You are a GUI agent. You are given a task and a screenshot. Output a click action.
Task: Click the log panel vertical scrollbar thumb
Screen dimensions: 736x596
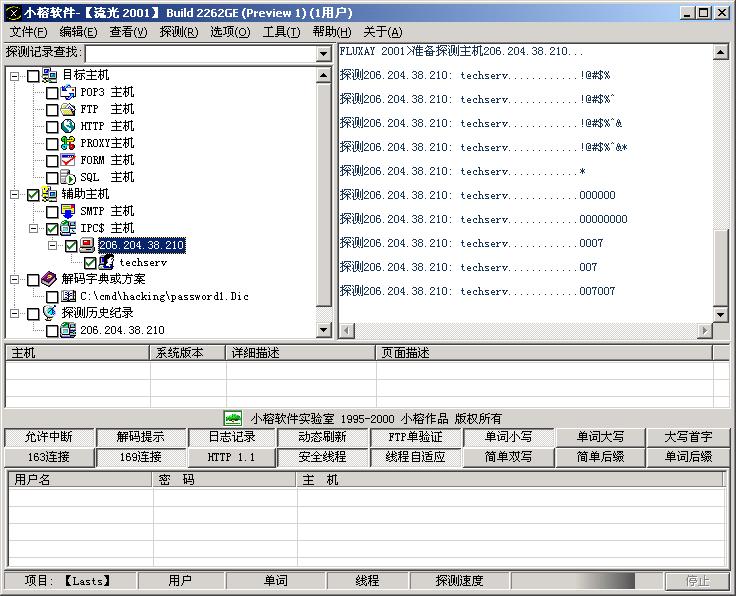[721, 268]
